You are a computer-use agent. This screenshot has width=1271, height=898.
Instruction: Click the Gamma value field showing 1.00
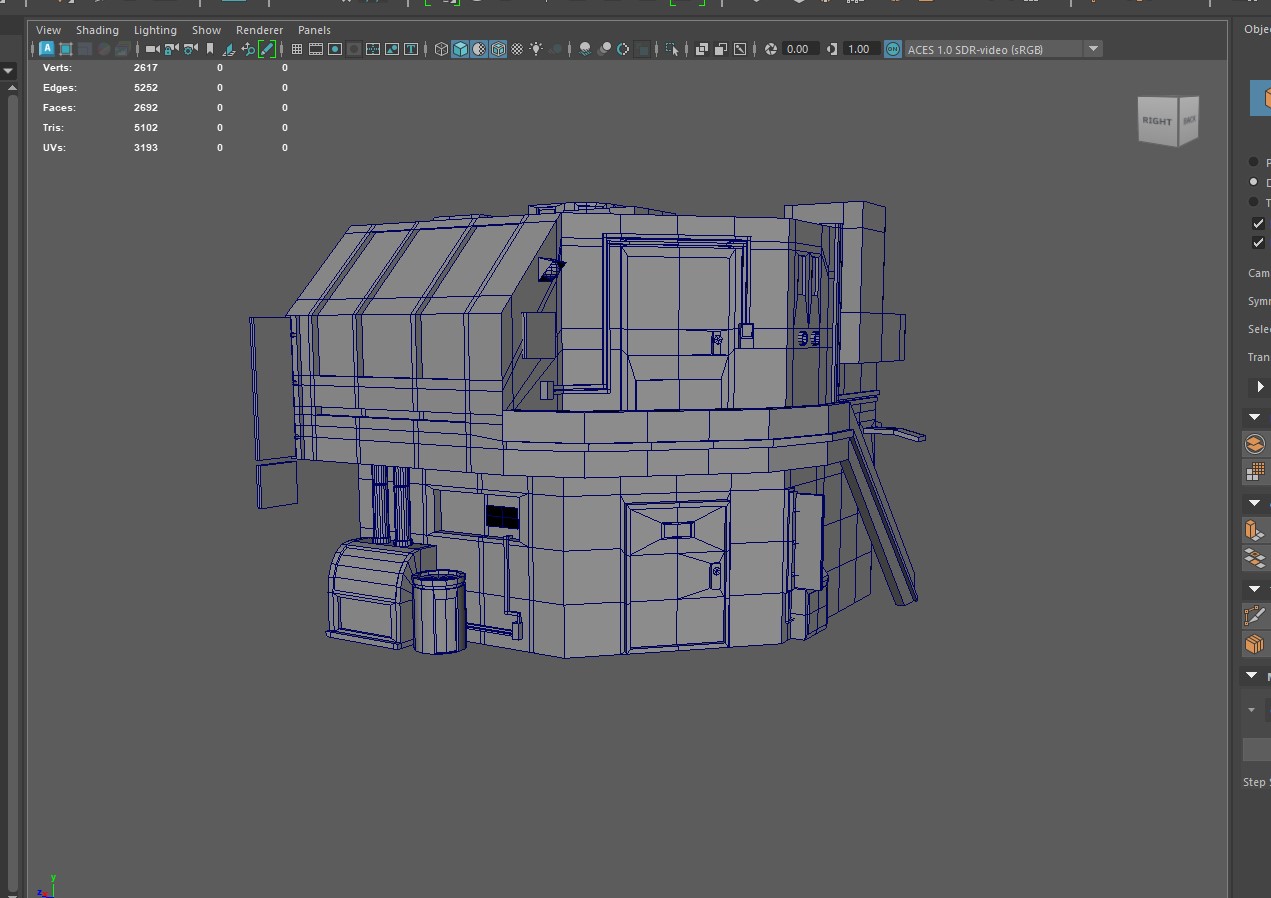pos(859,49)
